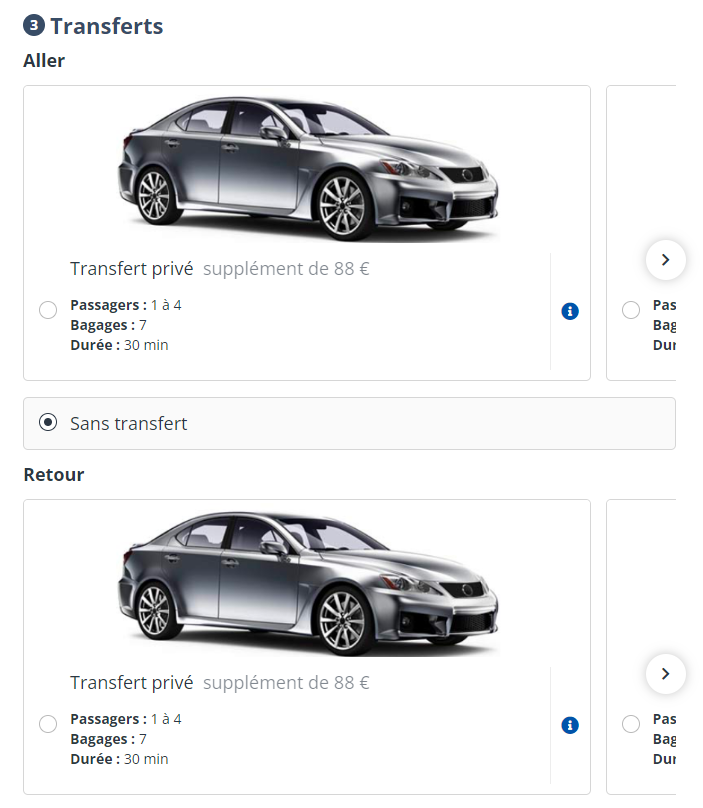Select Transfert privé radio under Retour
The width and height of the screenshot is (703, 808).
48,724
